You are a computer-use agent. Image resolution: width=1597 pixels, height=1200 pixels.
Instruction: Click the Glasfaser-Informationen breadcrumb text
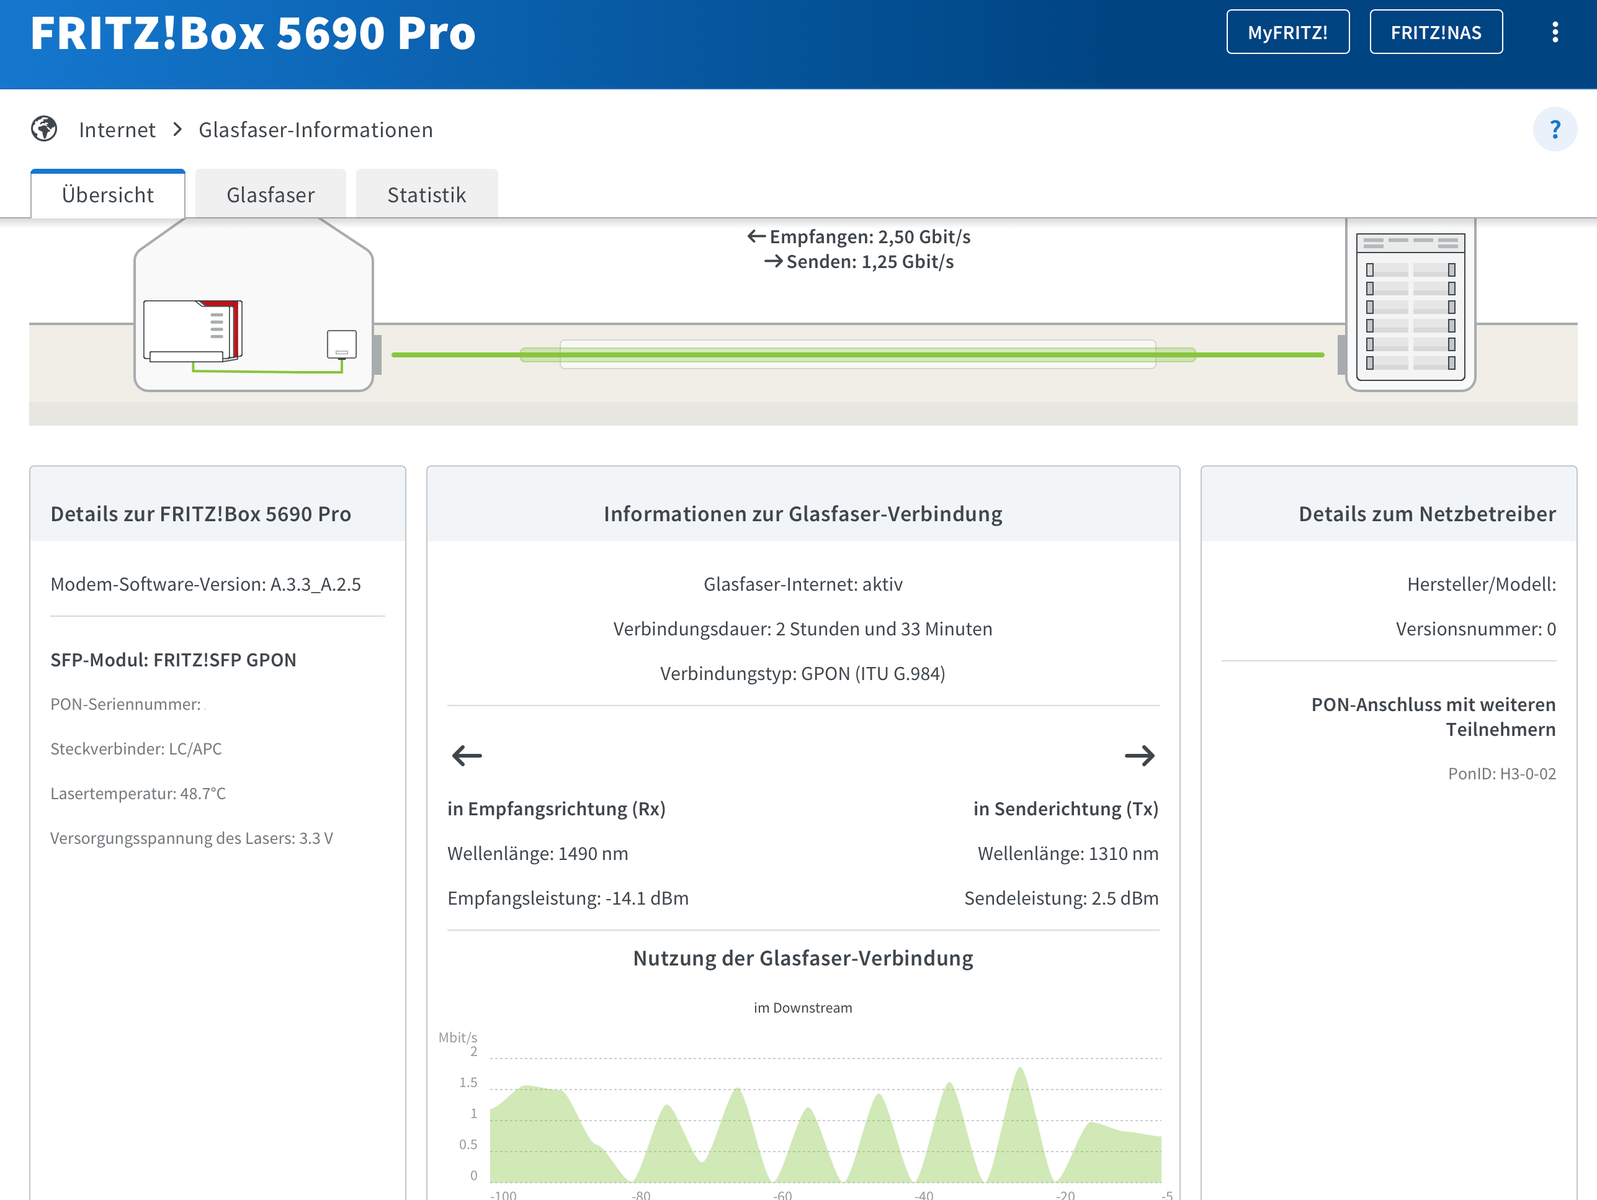[x=316, y=130]
